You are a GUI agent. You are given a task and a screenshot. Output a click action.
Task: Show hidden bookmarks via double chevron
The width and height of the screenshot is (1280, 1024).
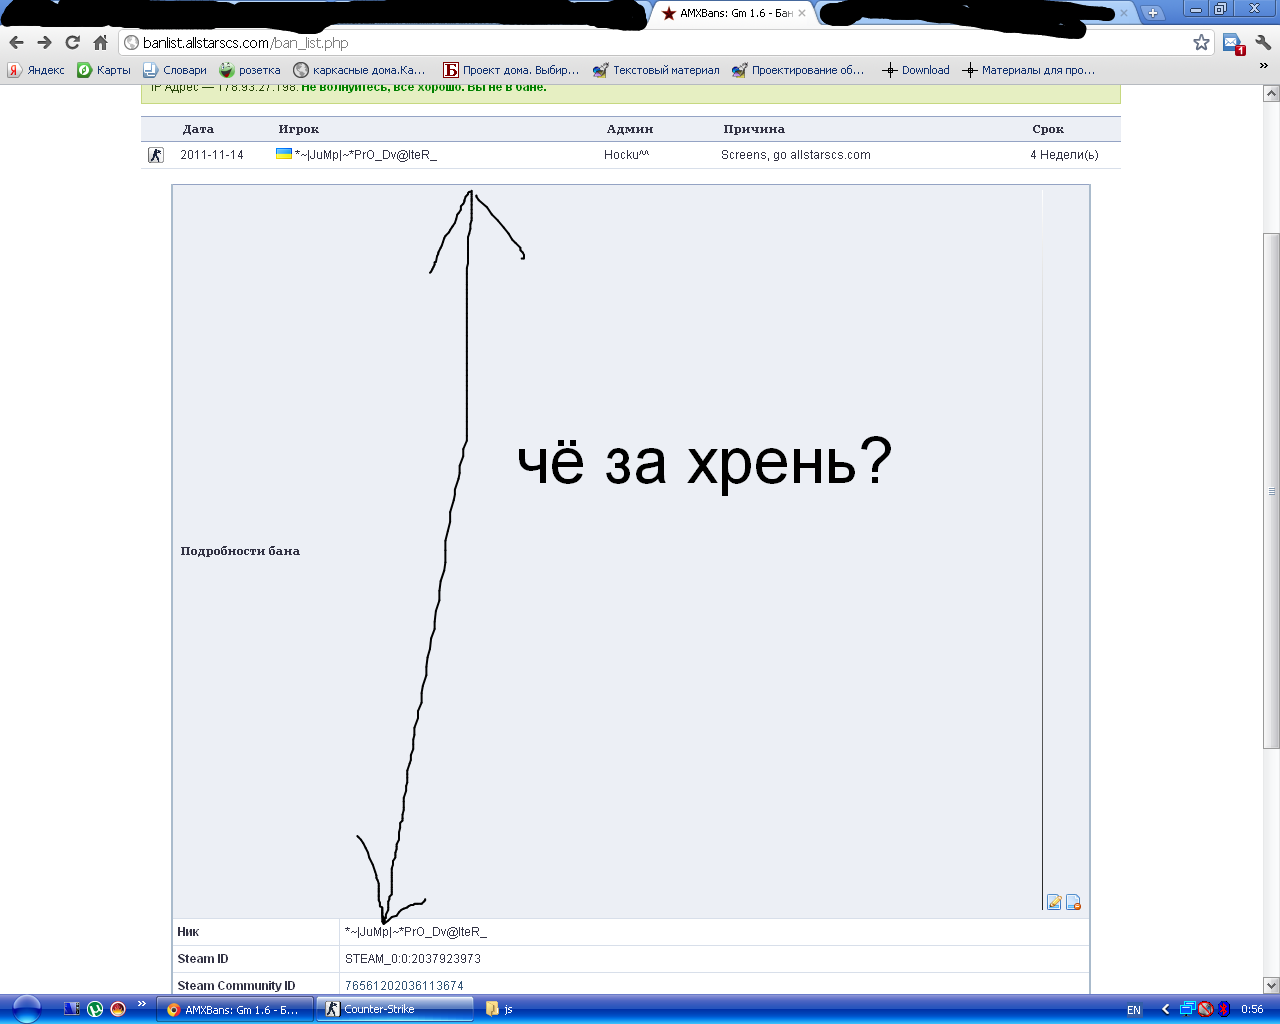(1263, 67)
